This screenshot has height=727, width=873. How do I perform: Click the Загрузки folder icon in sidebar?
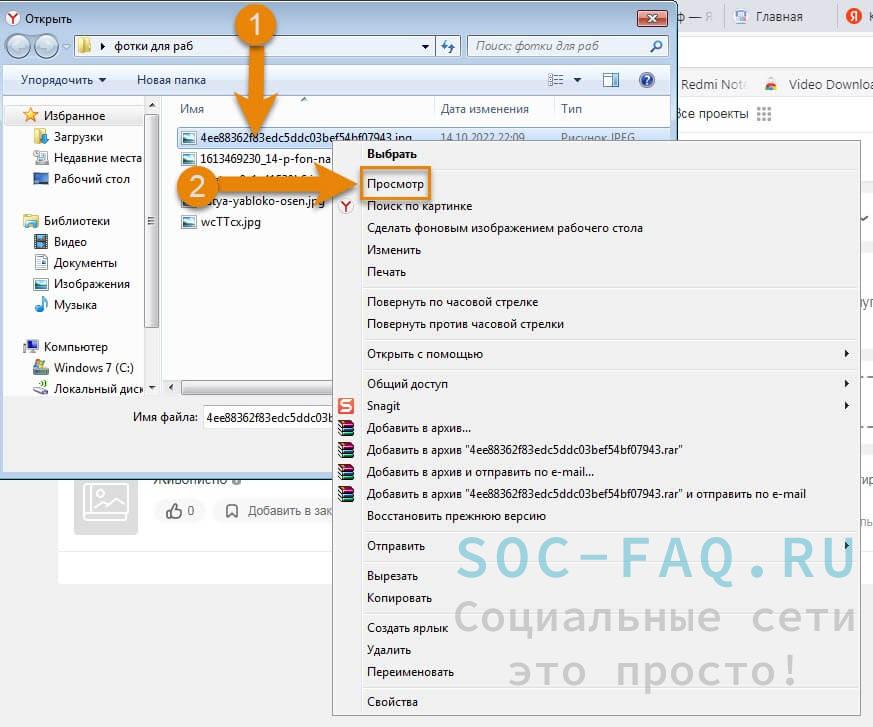click(x=41, y=136)
